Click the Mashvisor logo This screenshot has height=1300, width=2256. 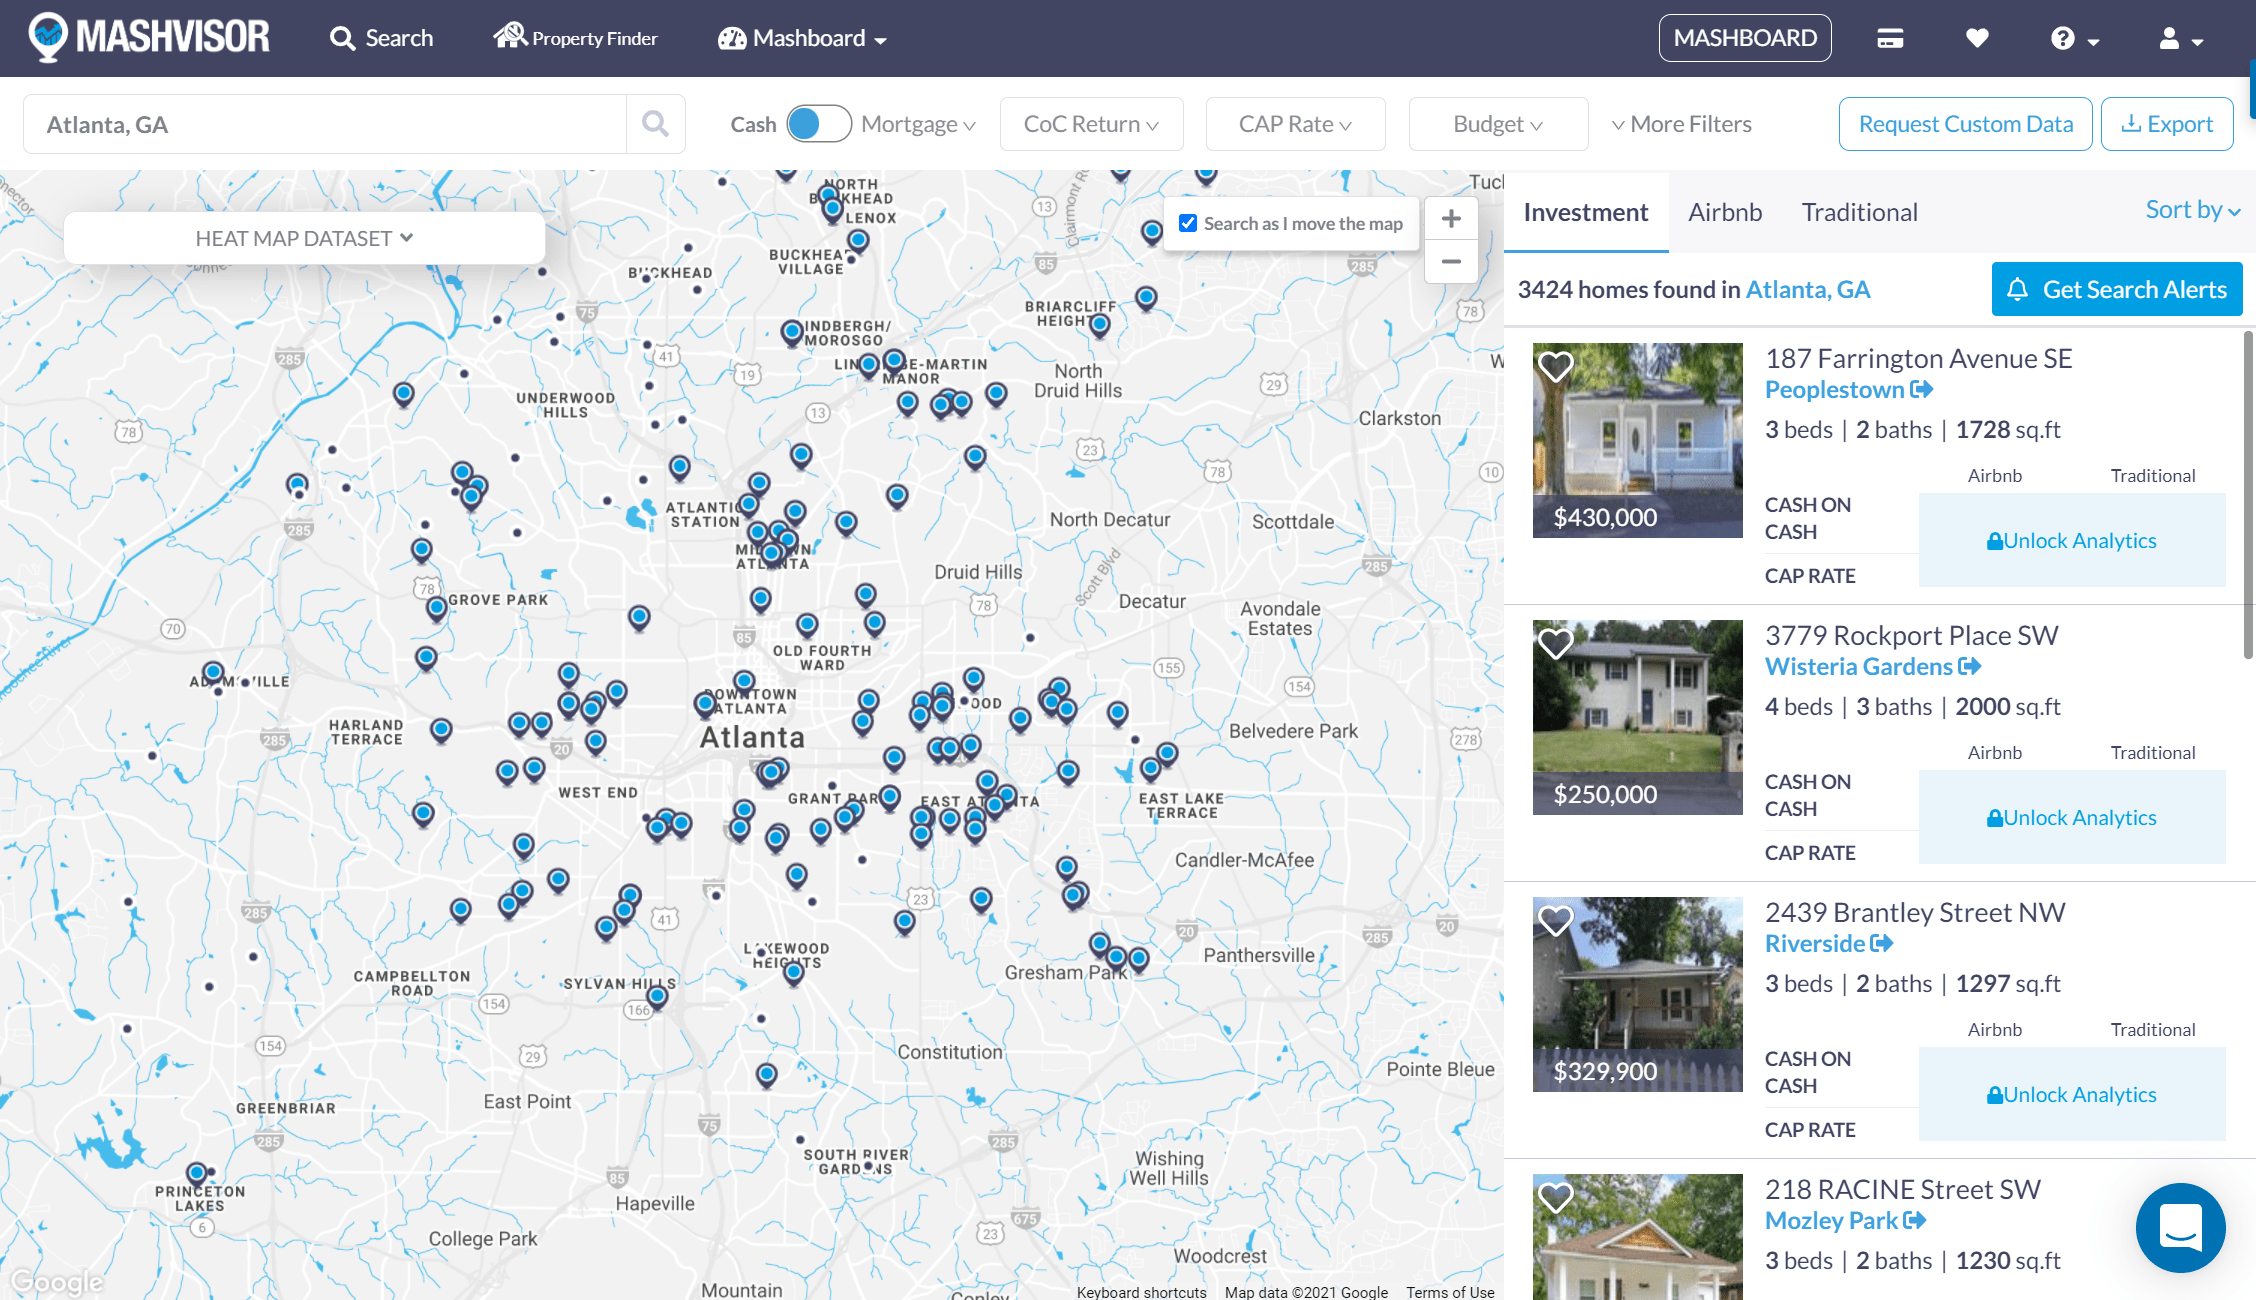point(149,37)
